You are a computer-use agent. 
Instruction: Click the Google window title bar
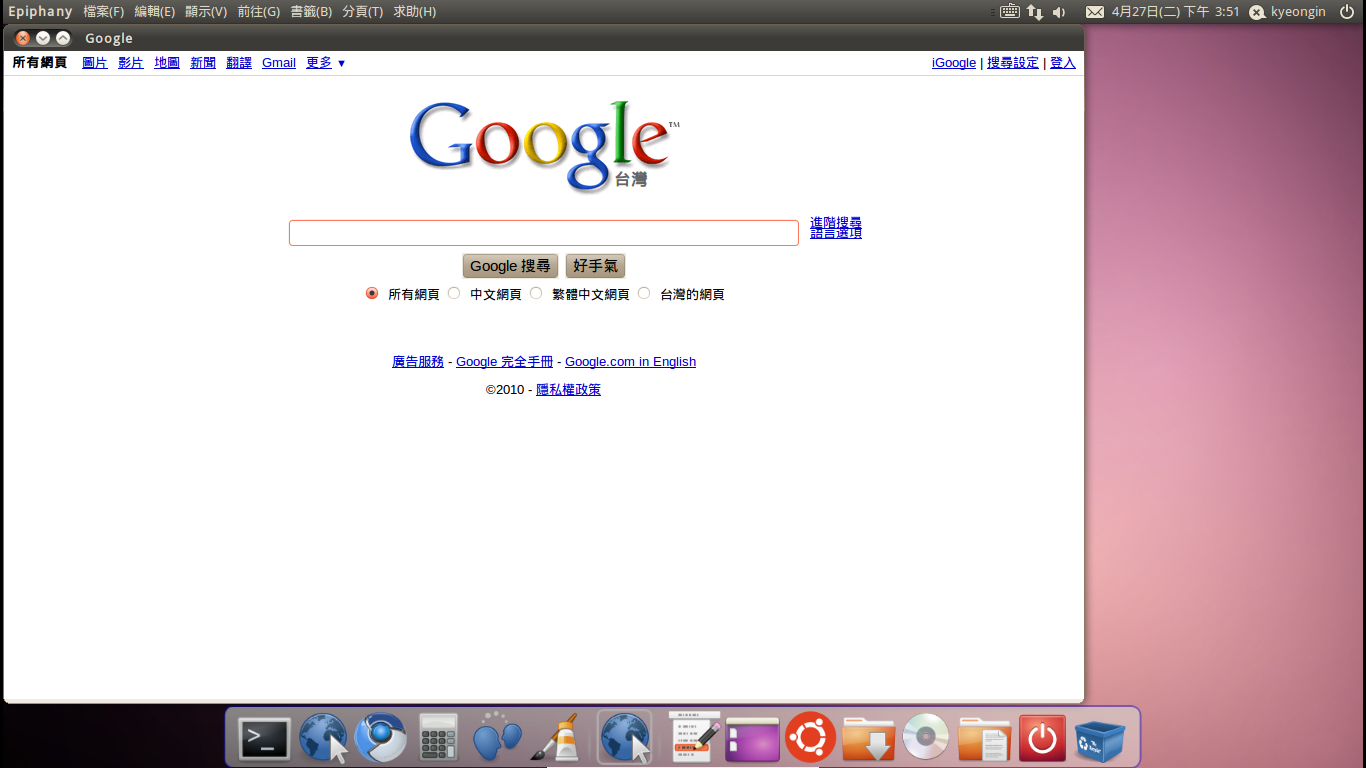pos(544,38)
